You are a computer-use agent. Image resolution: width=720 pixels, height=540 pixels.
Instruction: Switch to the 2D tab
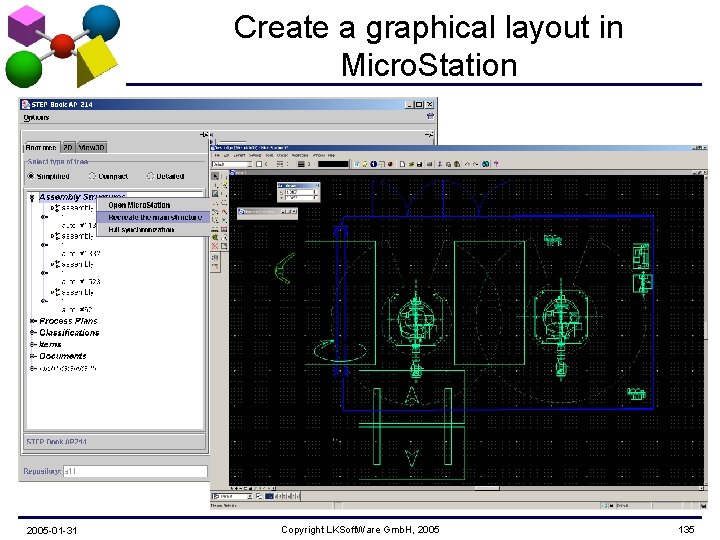click(68, 147)
